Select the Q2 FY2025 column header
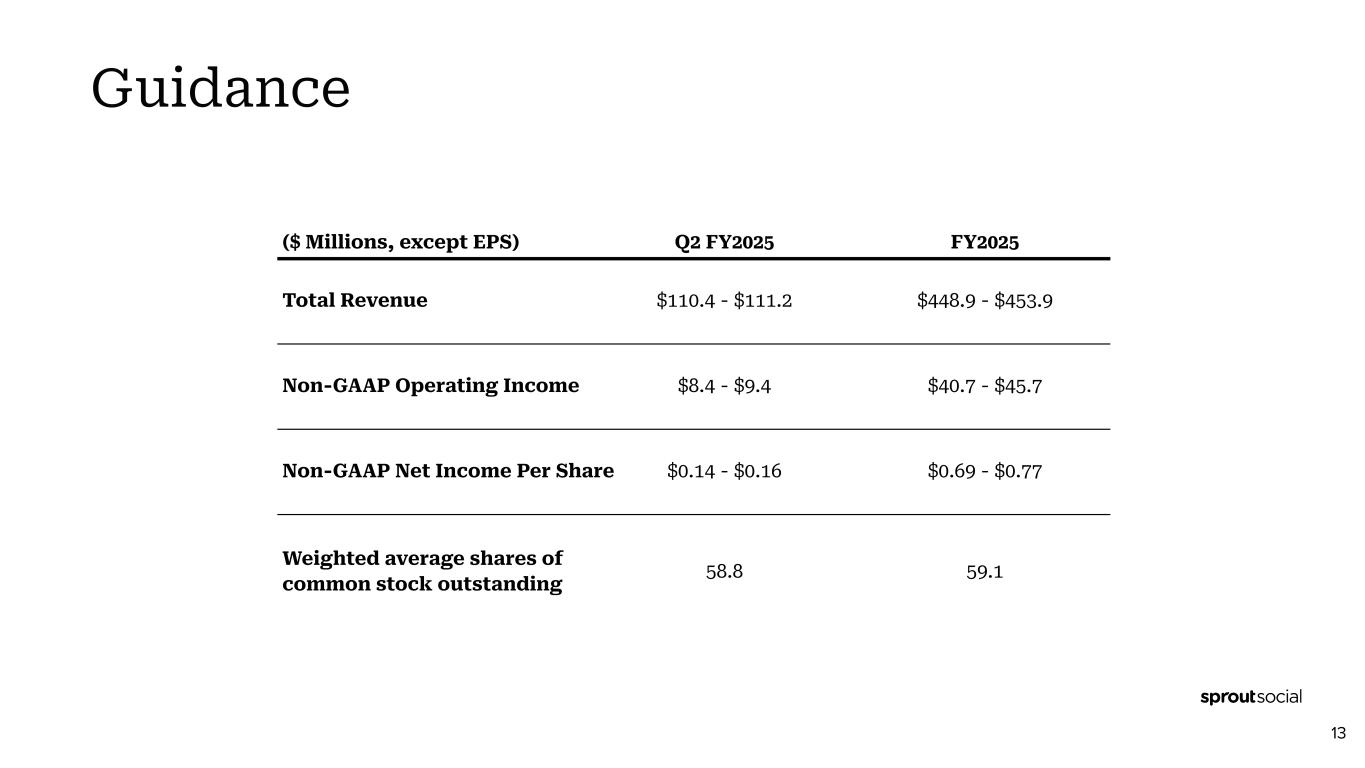 coord(724,242)
